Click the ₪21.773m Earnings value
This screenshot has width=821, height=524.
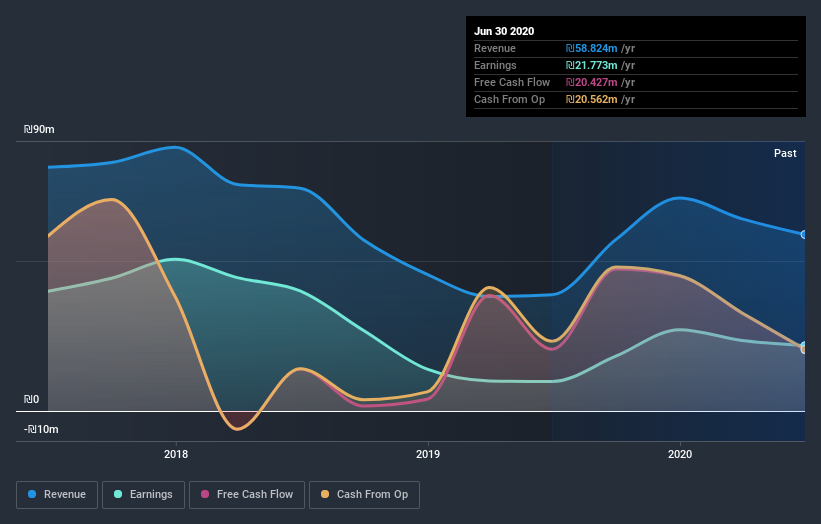[591, 65]
